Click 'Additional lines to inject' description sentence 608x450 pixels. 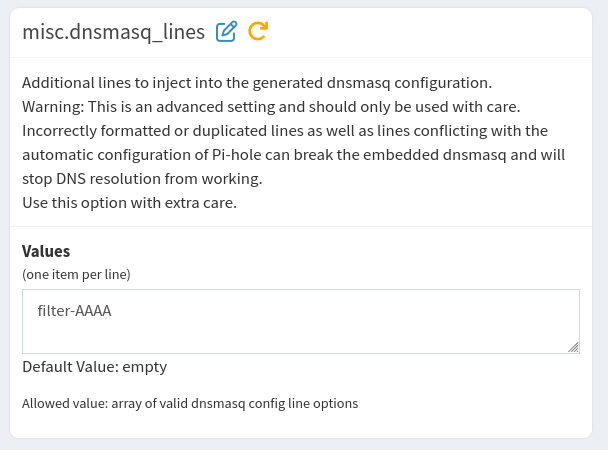click(257, 83)
